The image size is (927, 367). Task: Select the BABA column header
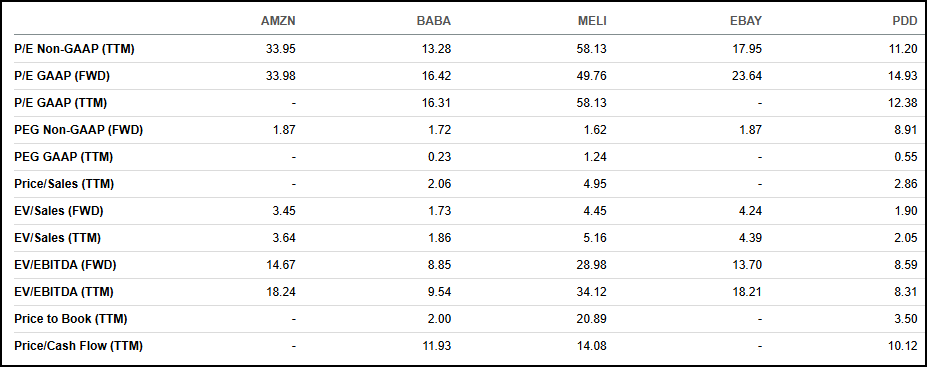click(434, 21)
